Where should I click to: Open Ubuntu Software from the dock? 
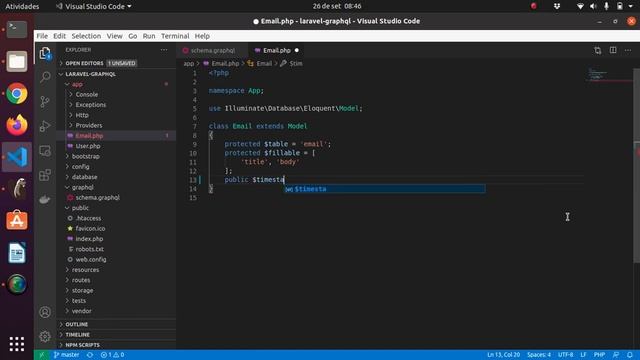(x=17, y=220)
